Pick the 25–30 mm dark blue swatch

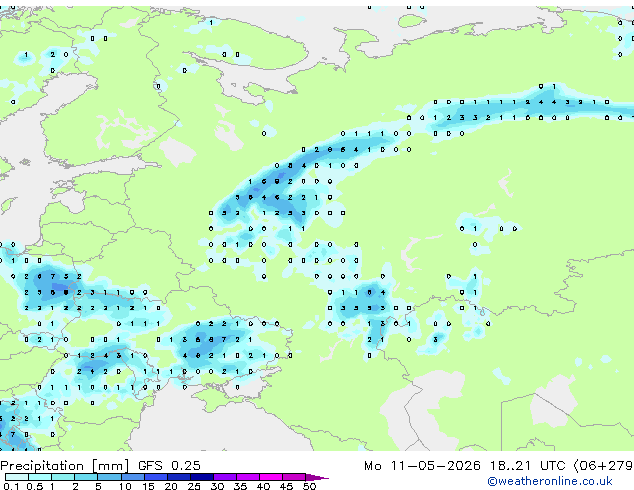[201, 477]
